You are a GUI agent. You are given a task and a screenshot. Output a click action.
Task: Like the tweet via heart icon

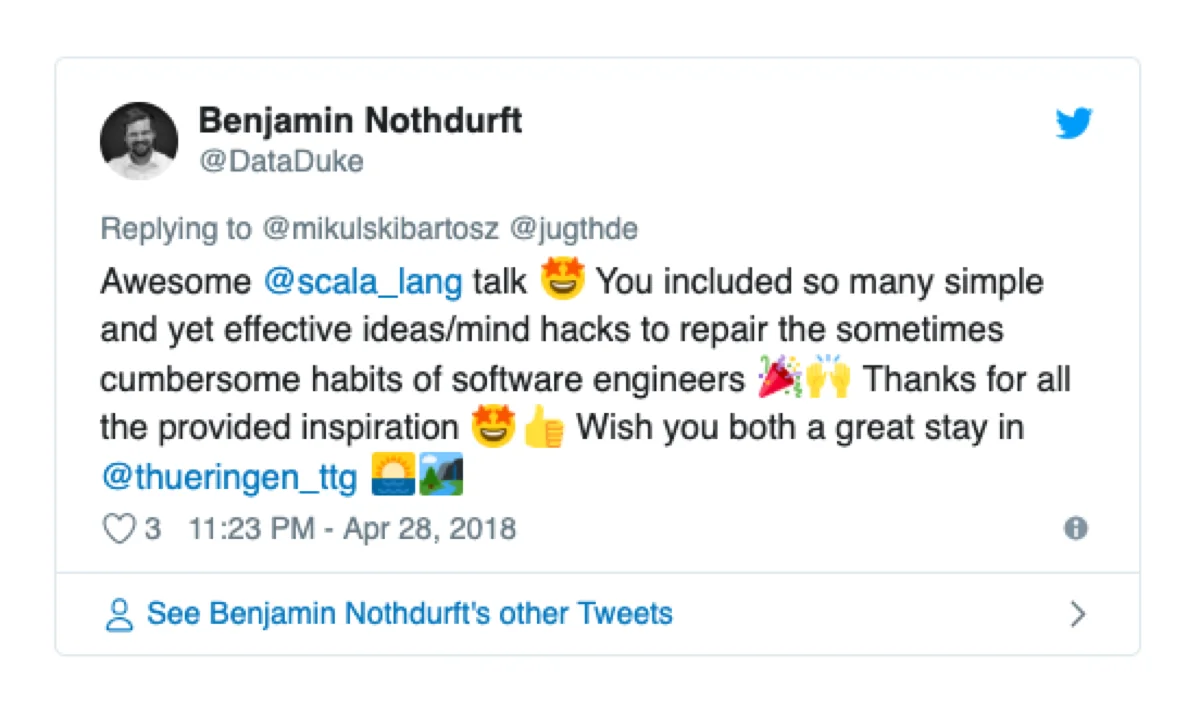[x=119, y=528]
